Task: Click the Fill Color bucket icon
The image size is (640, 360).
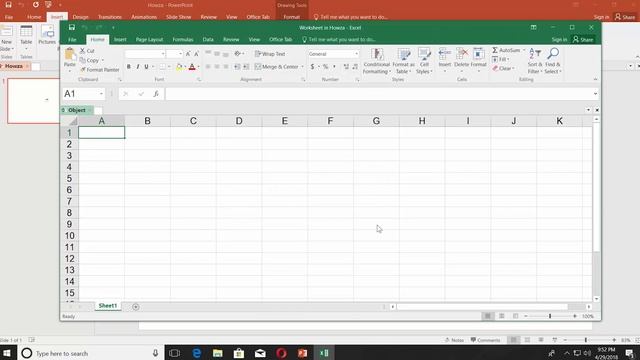Action: tap(179, 67)
